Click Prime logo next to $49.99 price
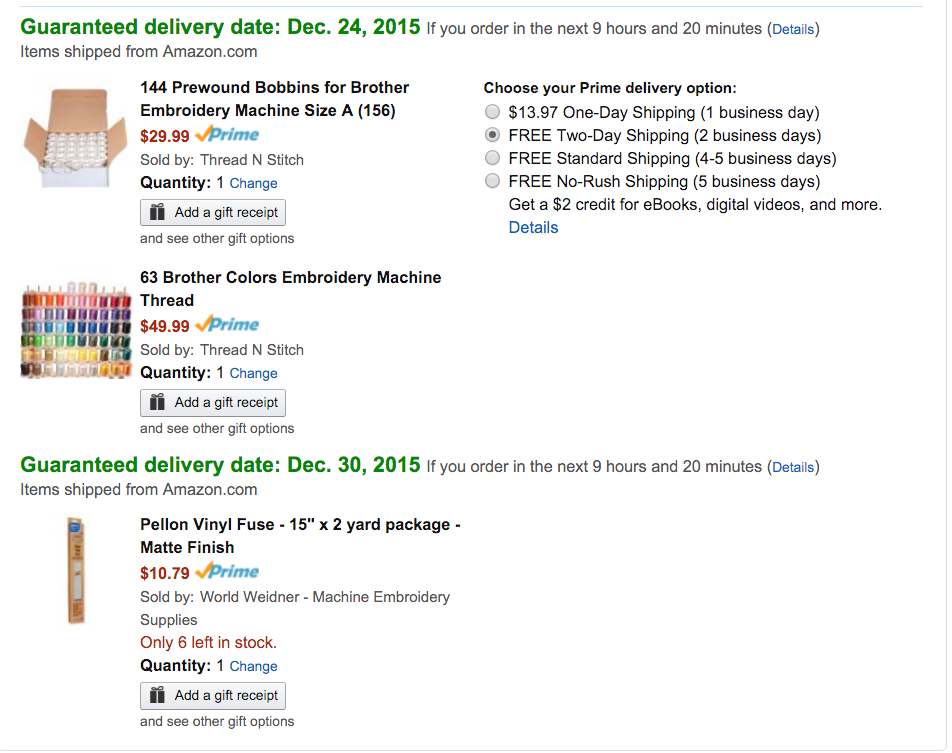Viewport: 952px width, 753px height. [228, 325]
